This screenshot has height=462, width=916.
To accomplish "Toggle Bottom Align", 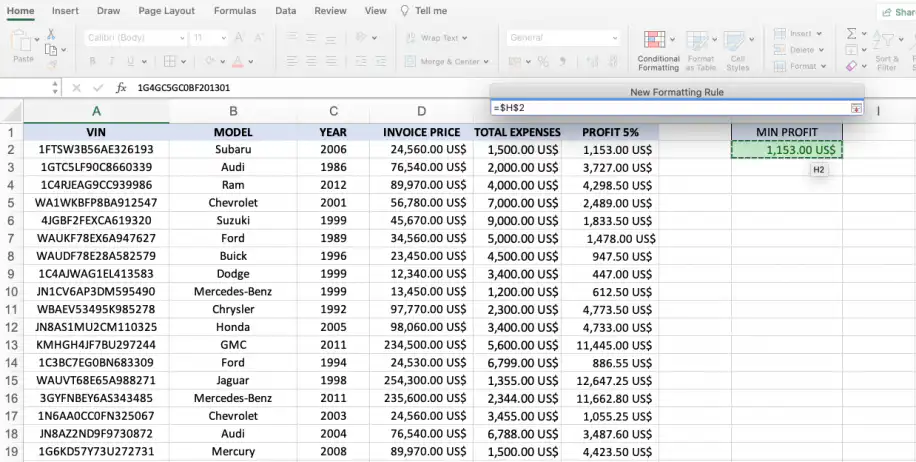I will (331, 38).
